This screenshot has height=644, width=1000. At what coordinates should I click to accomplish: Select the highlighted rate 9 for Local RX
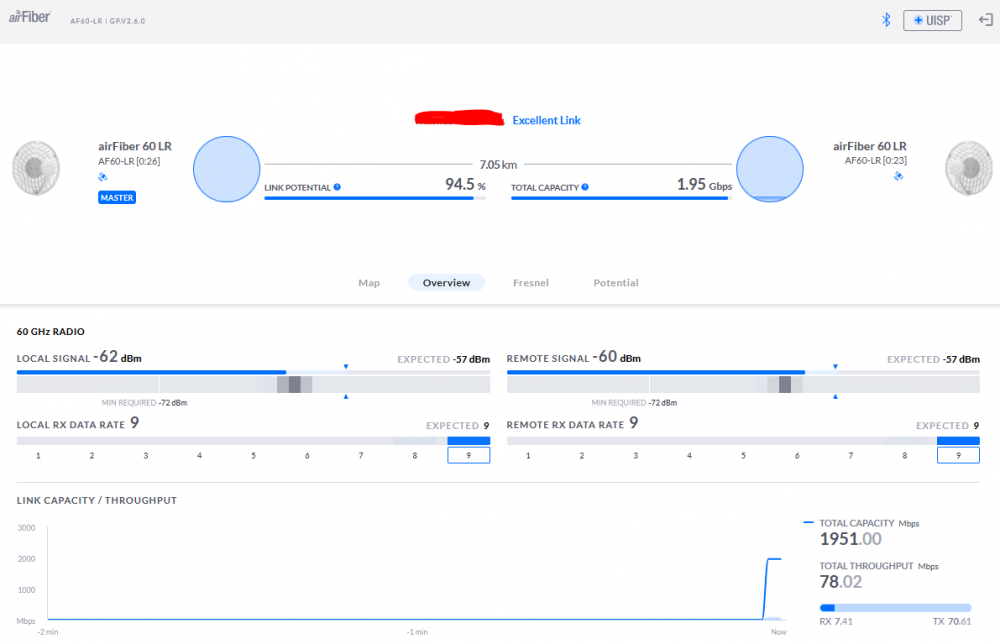click(x=468, y=454)
